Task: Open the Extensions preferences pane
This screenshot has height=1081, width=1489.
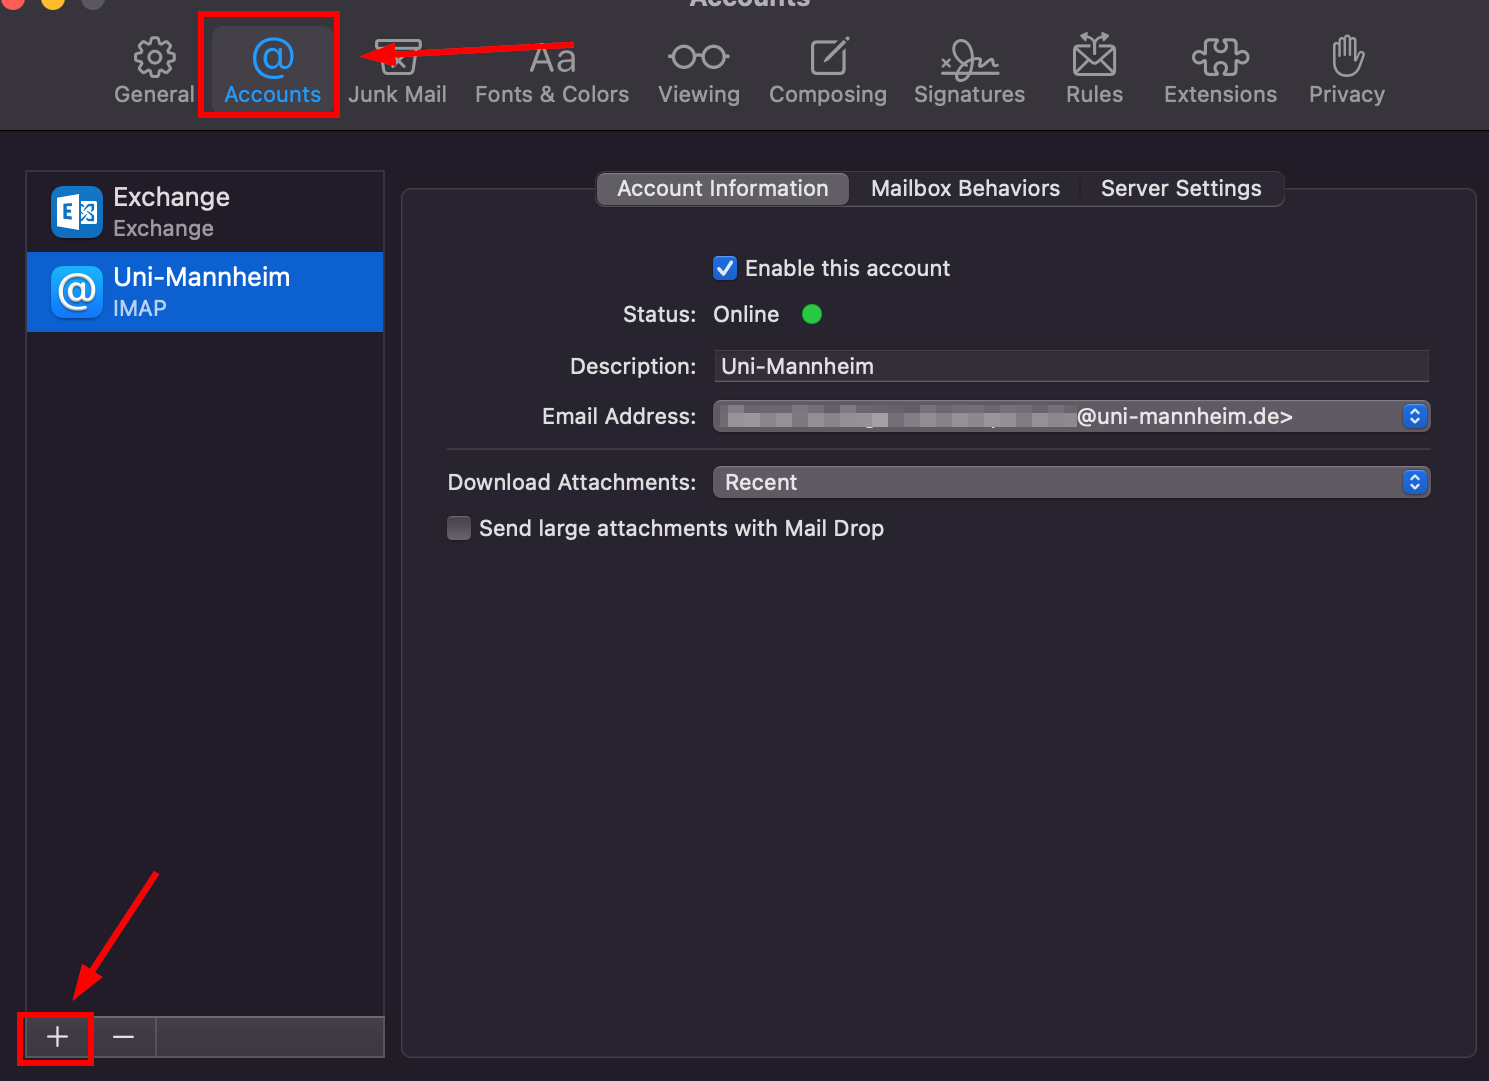Action: 1220,71
